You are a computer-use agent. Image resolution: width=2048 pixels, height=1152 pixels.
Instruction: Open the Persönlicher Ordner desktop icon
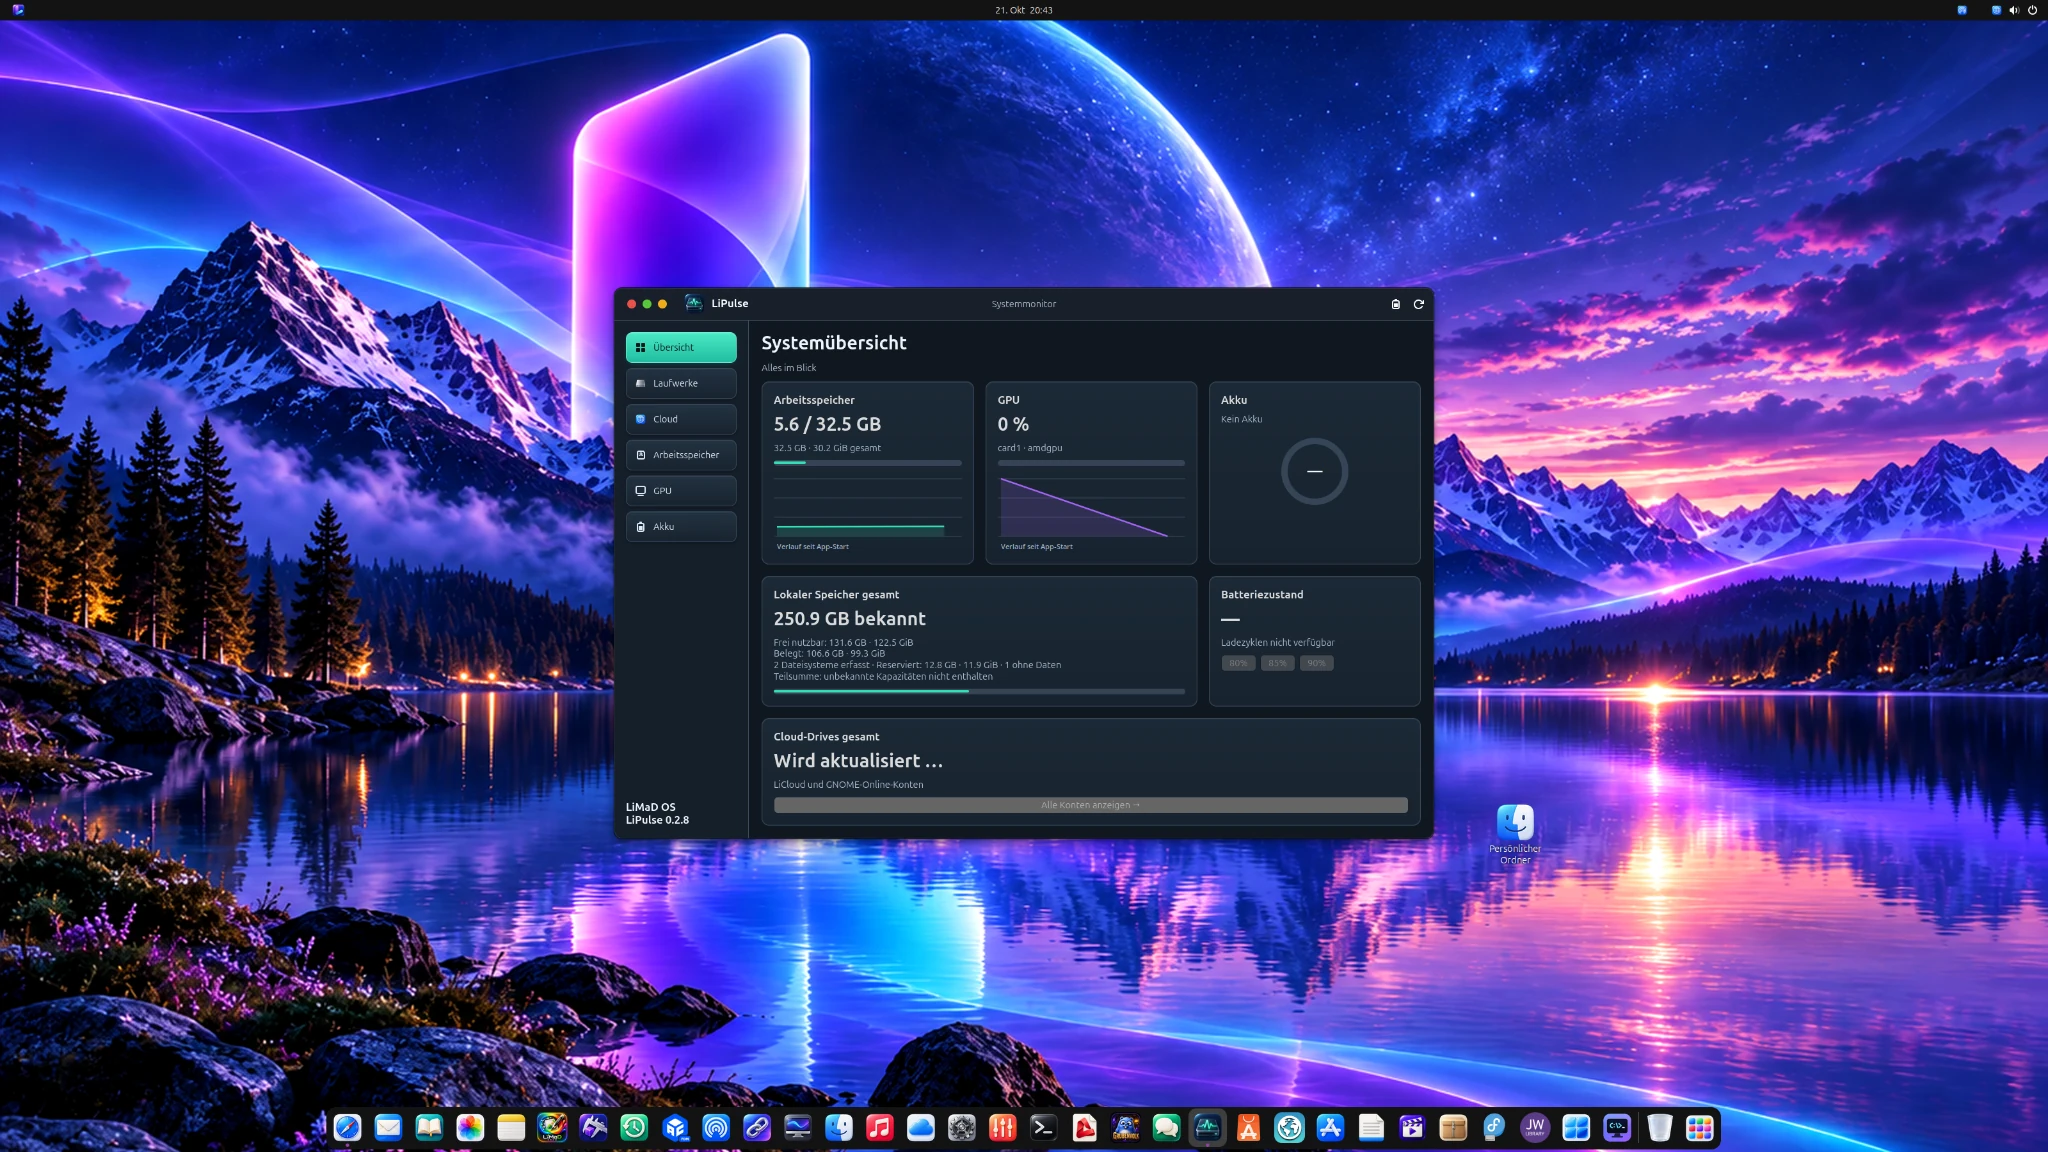[x=1515, y=834]
